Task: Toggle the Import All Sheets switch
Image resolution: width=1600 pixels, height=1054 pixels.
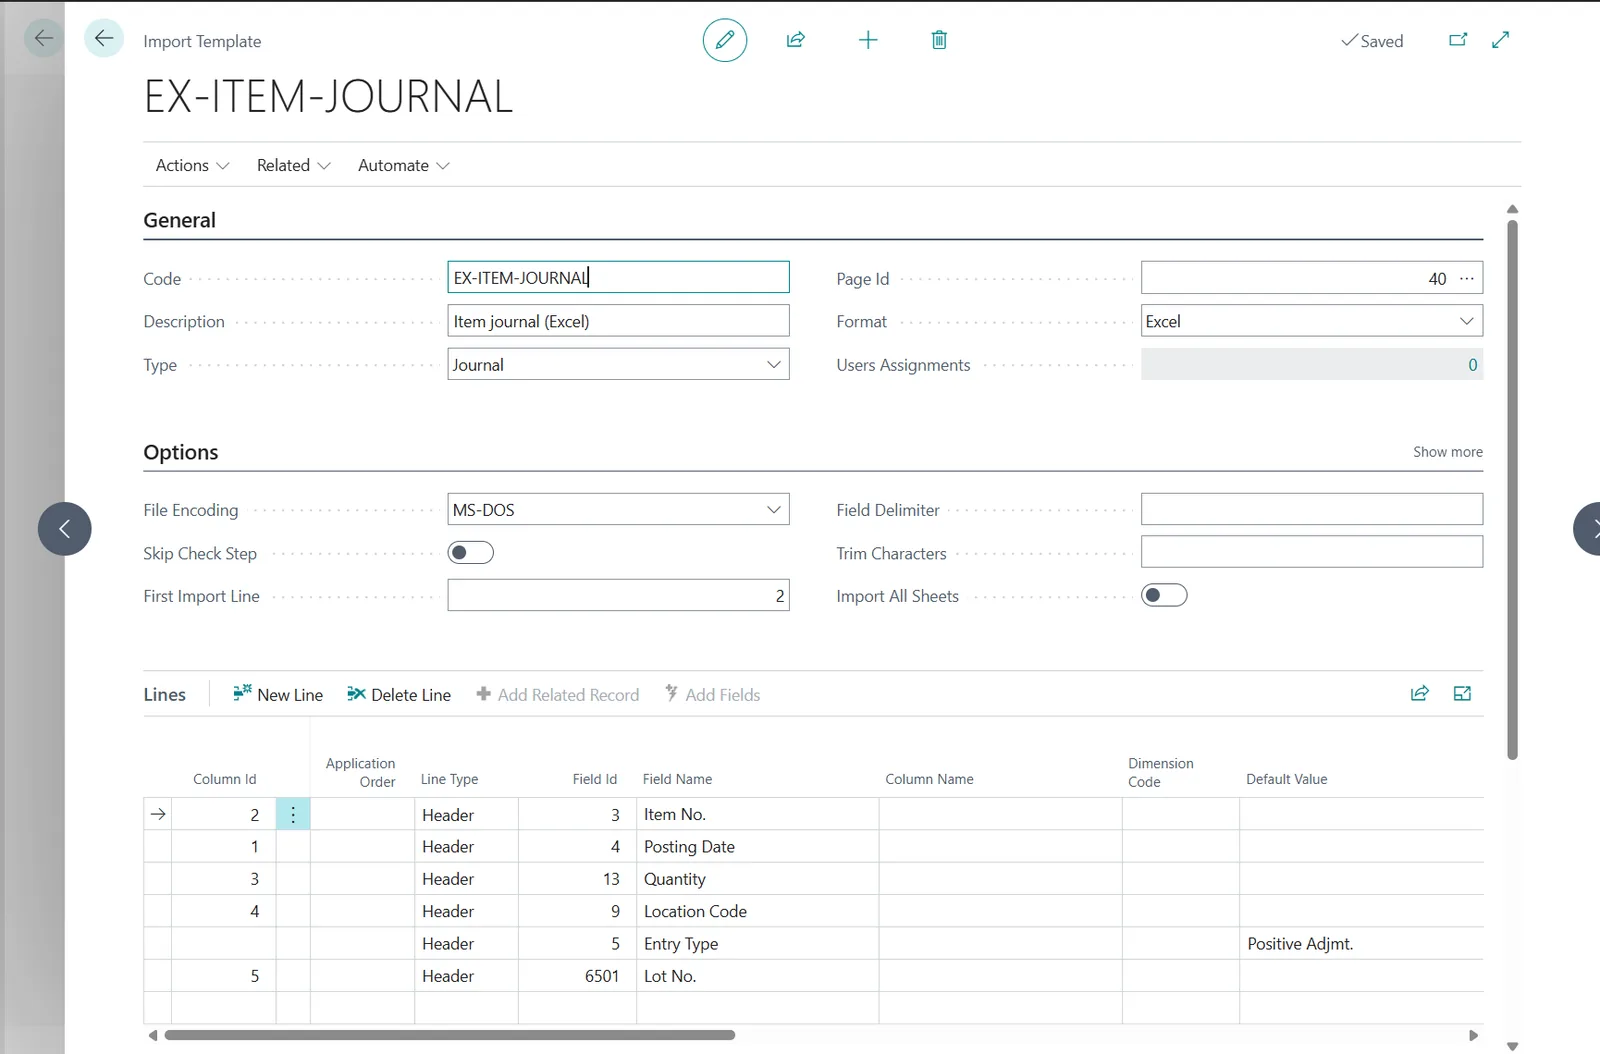Action: pos(1164,596)
